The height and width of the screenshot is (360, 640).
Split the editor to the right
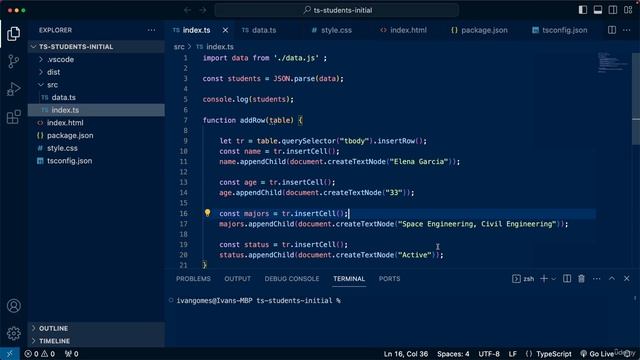pyautogui.click(x=611, y=30)
